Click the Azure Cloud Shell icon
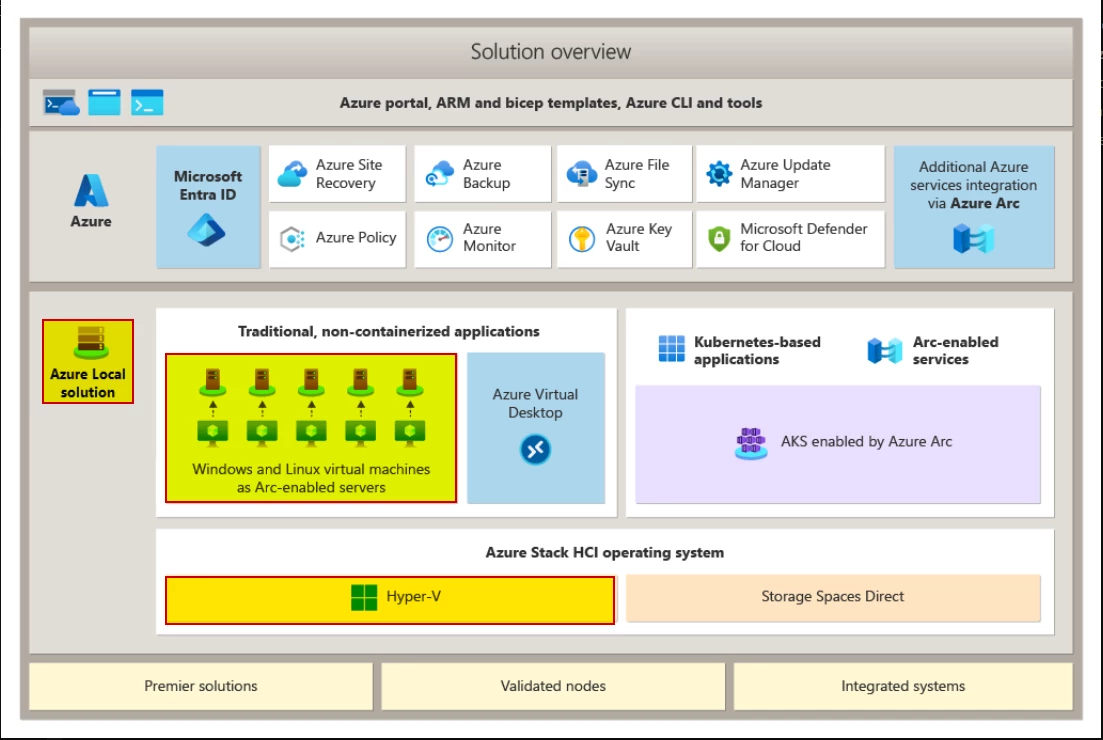Screen dimensions: 1103x740 (x=61, y=103)
